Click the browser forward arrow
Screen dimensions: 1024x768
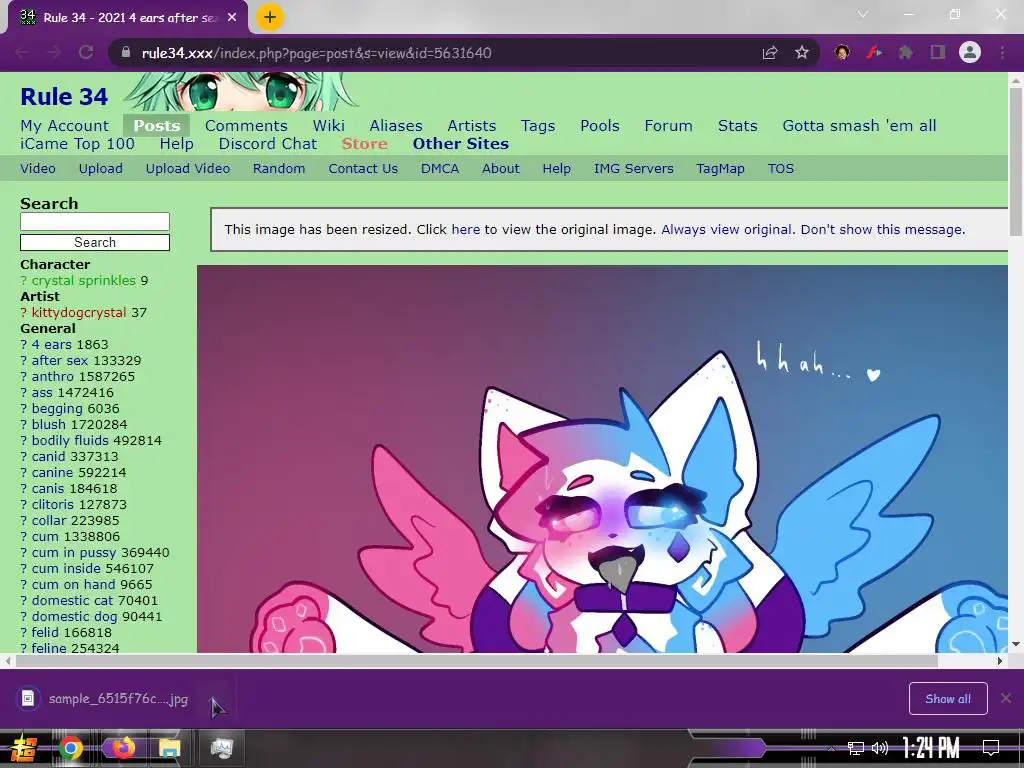(x=54, y=53)
